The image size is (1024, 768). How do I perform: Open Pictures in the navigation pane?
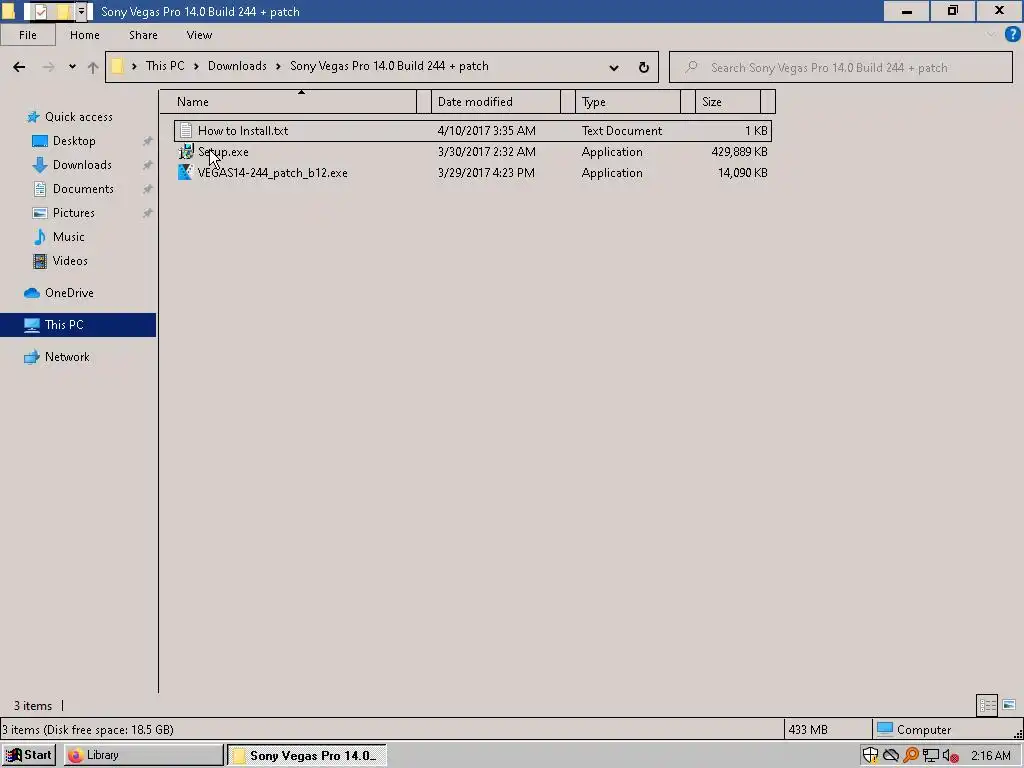(73, 213)
